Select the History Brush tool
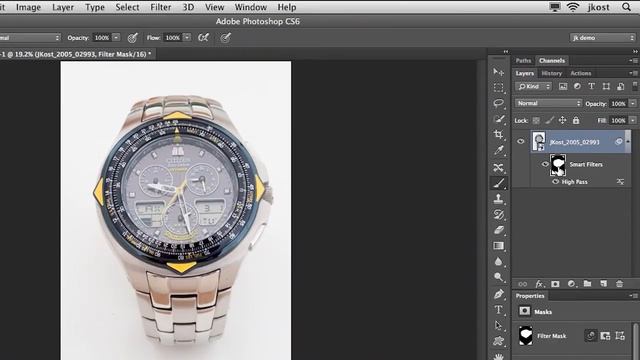This screenshot has width=640, height=360. point(498,215)
